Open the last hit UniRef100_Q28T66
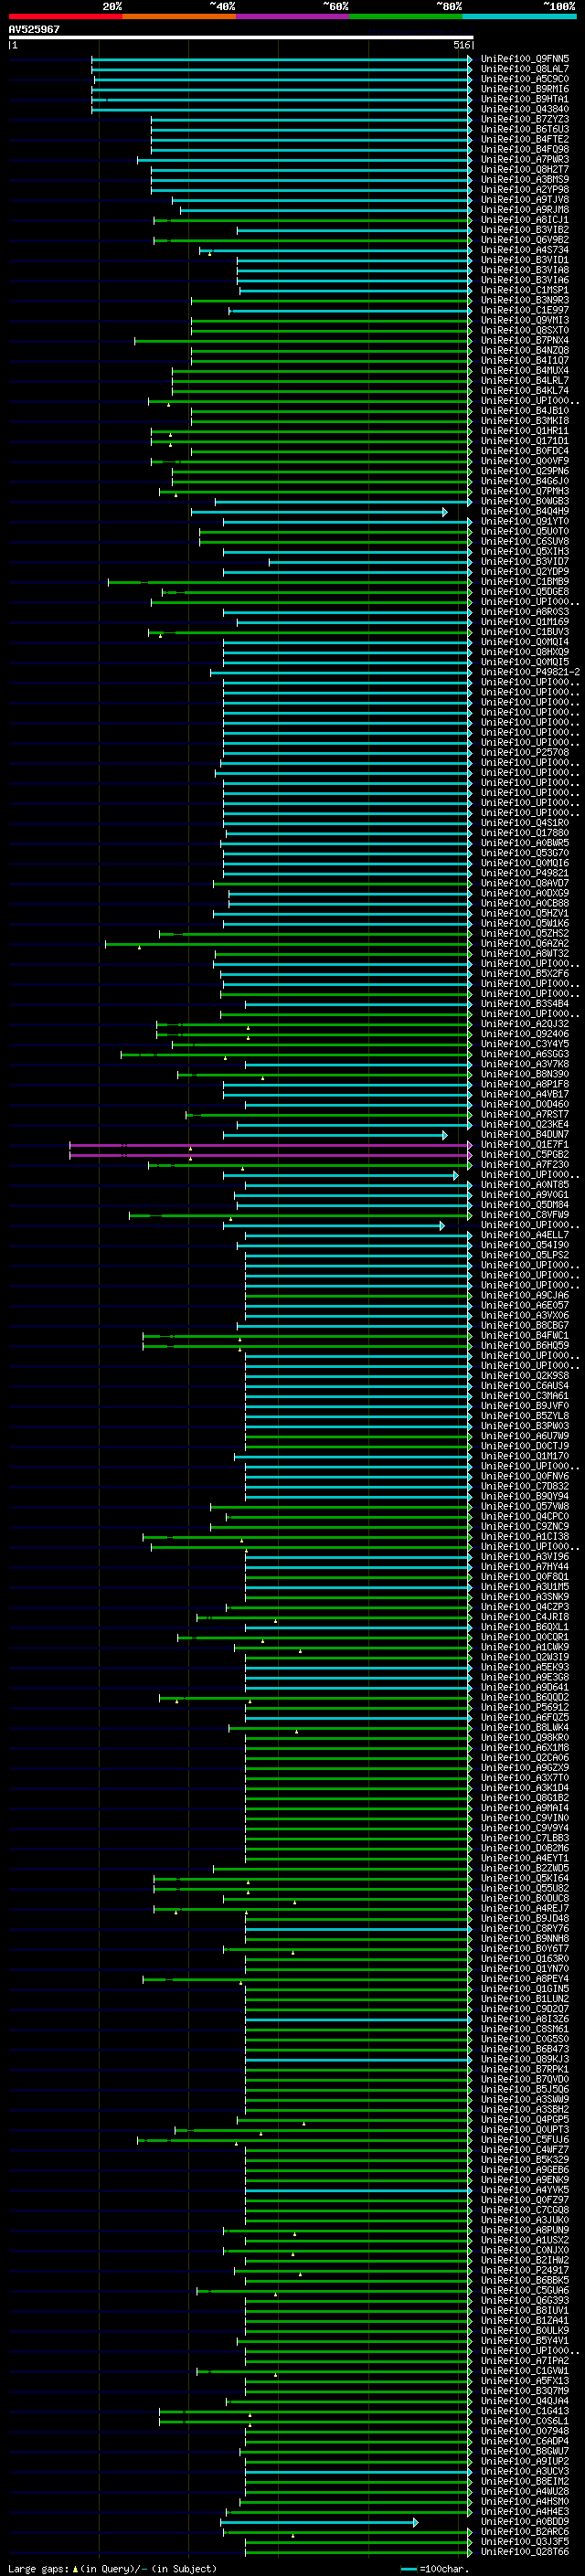585x2576 pixels. pos(525,2552)
